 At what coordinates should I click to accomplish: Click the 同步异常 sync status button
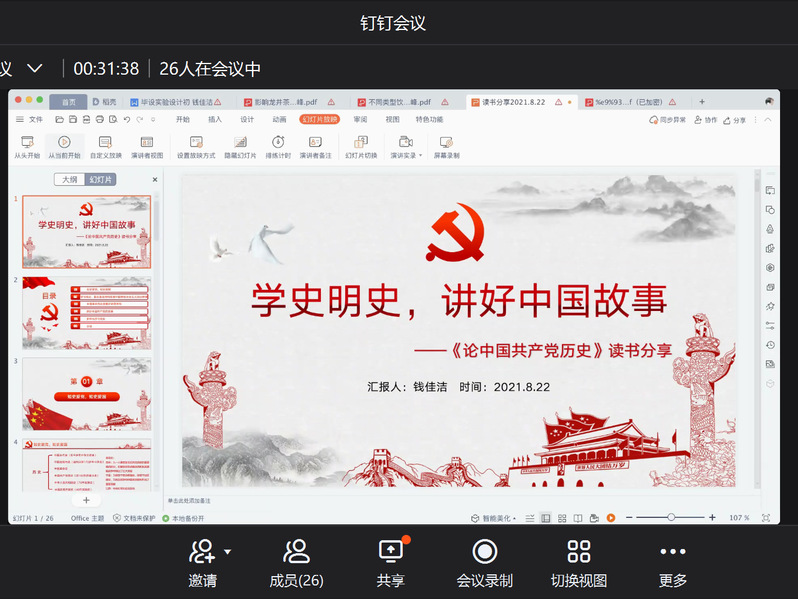667,120
